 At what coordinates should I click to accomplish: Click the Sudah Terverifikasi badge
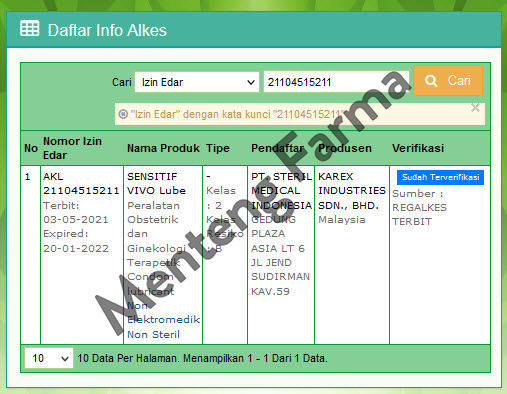440,177
